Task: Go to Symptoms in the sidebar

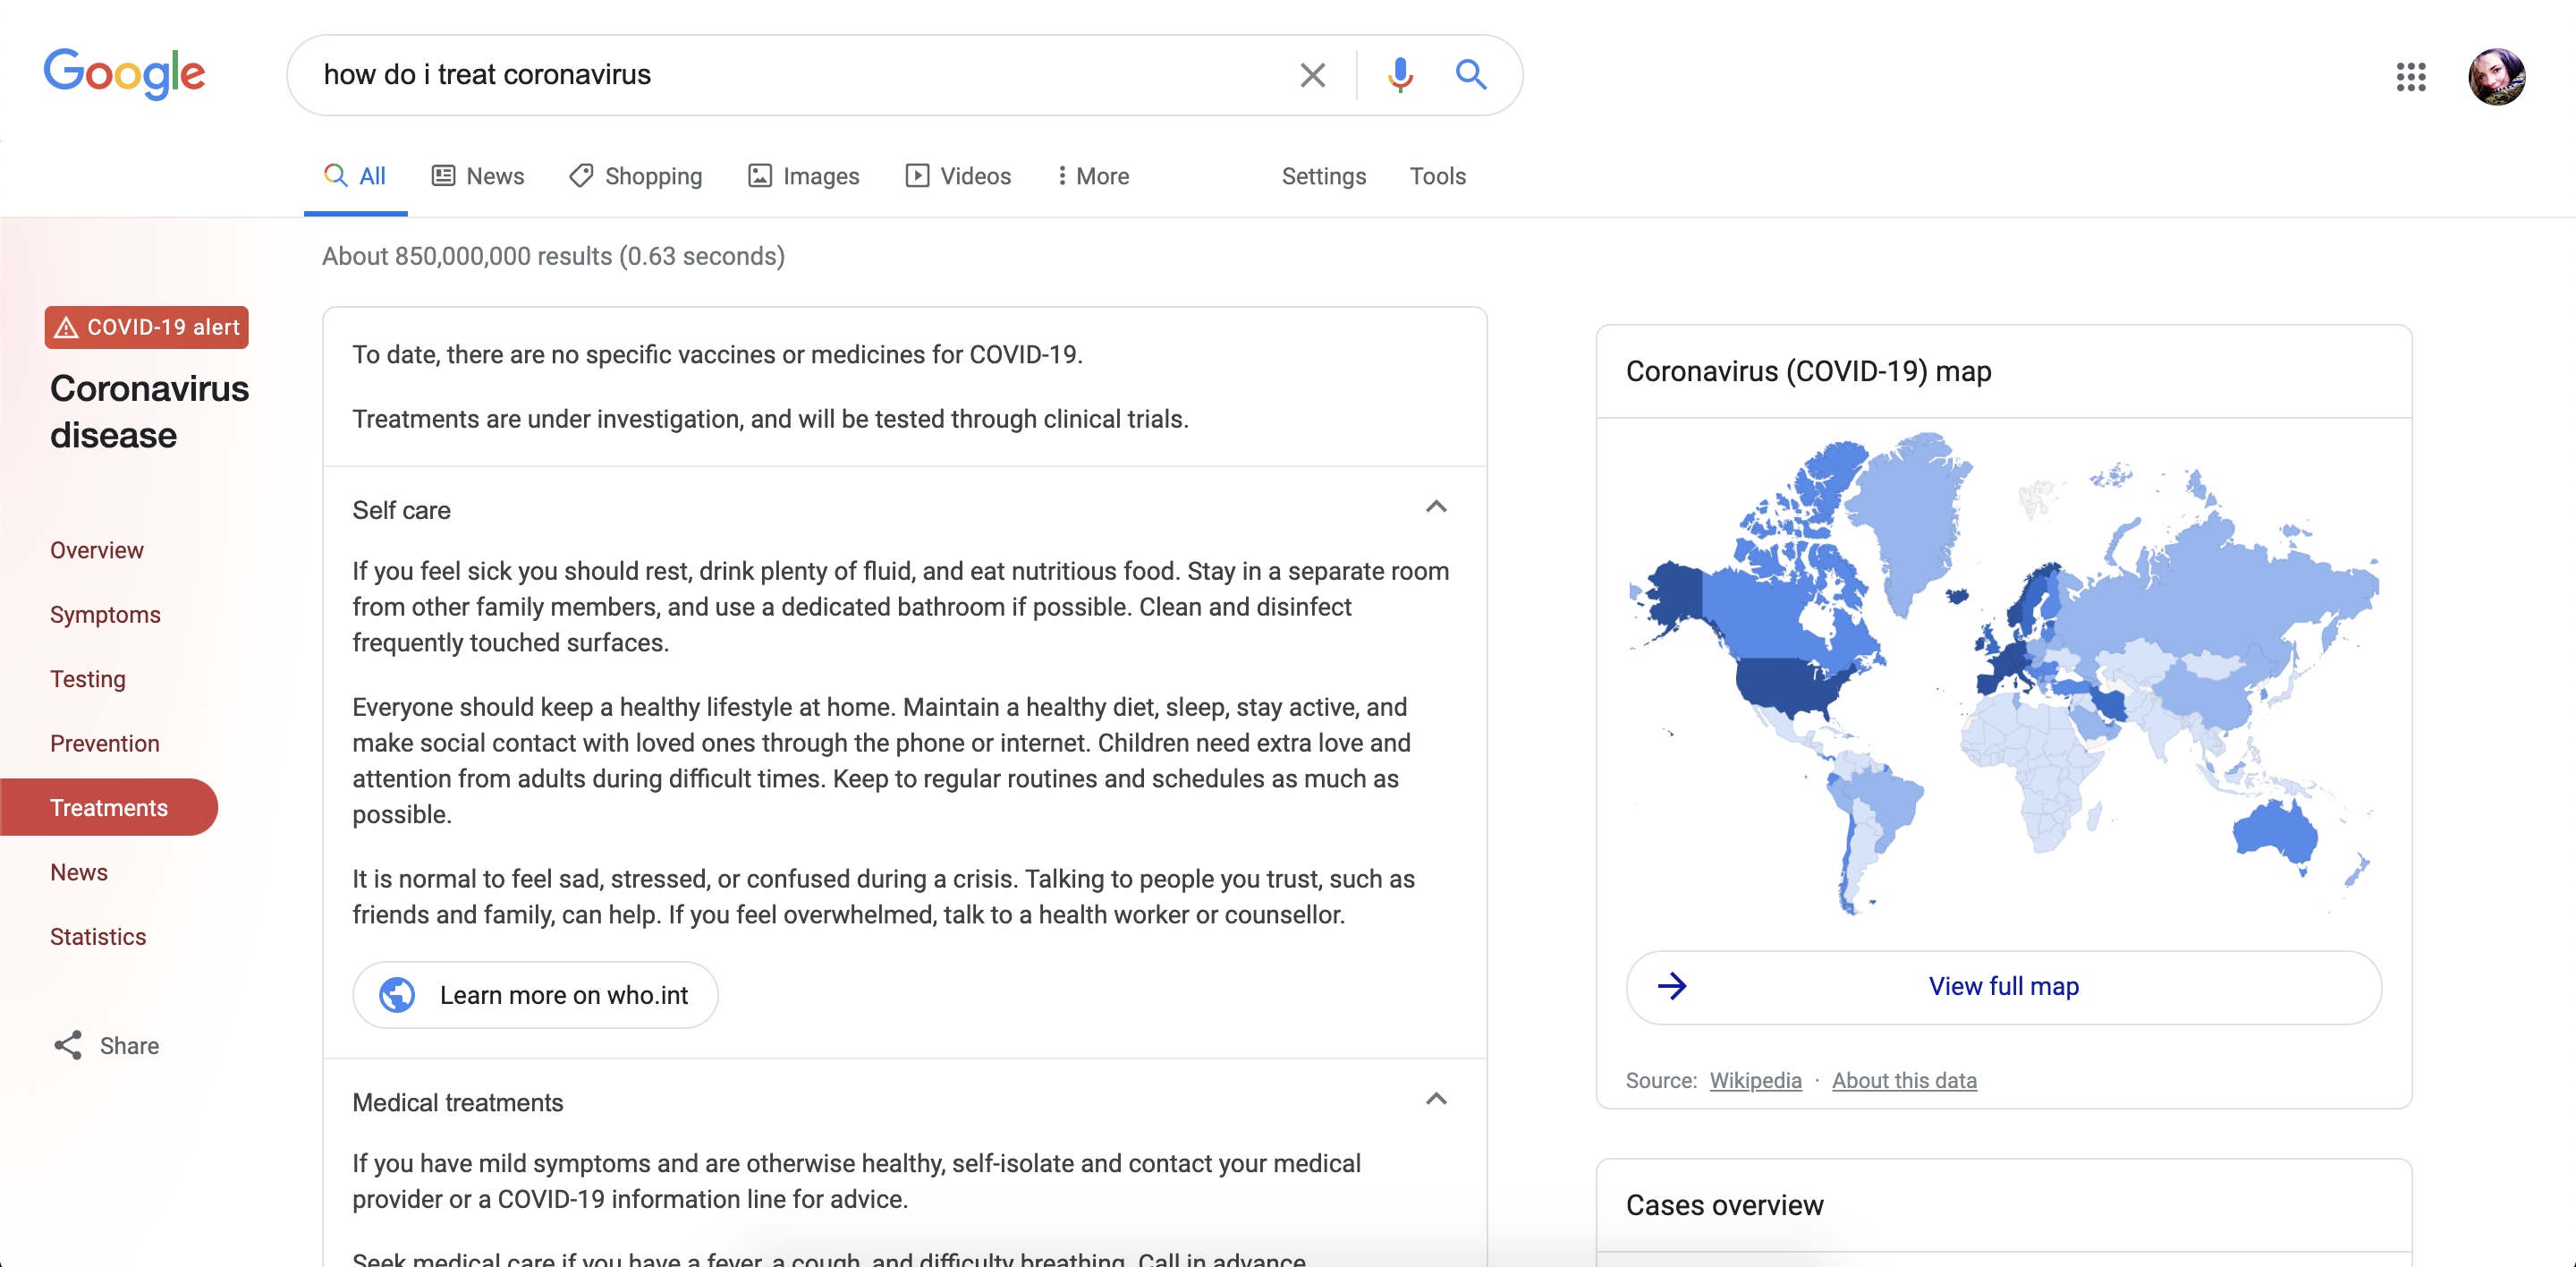Action: pyautogui.click(x=105, y=615)
